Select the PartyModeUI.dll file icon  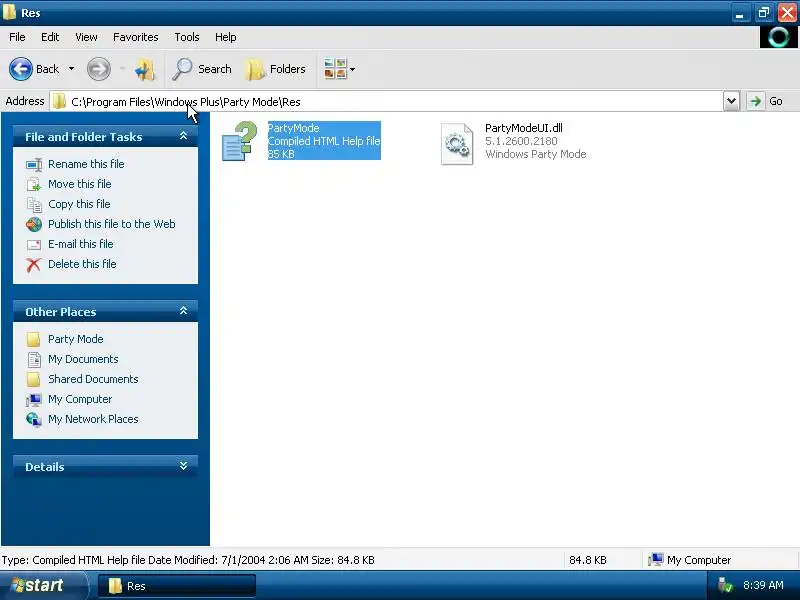pos(457,144)
